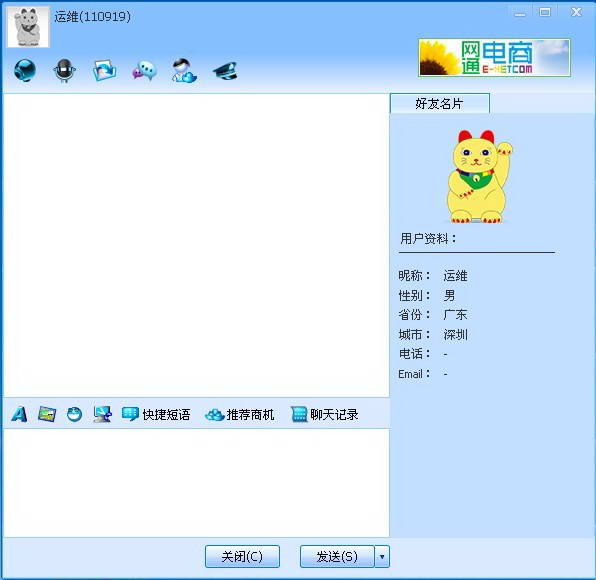Open 快捷短语 quick phrases

156,414
